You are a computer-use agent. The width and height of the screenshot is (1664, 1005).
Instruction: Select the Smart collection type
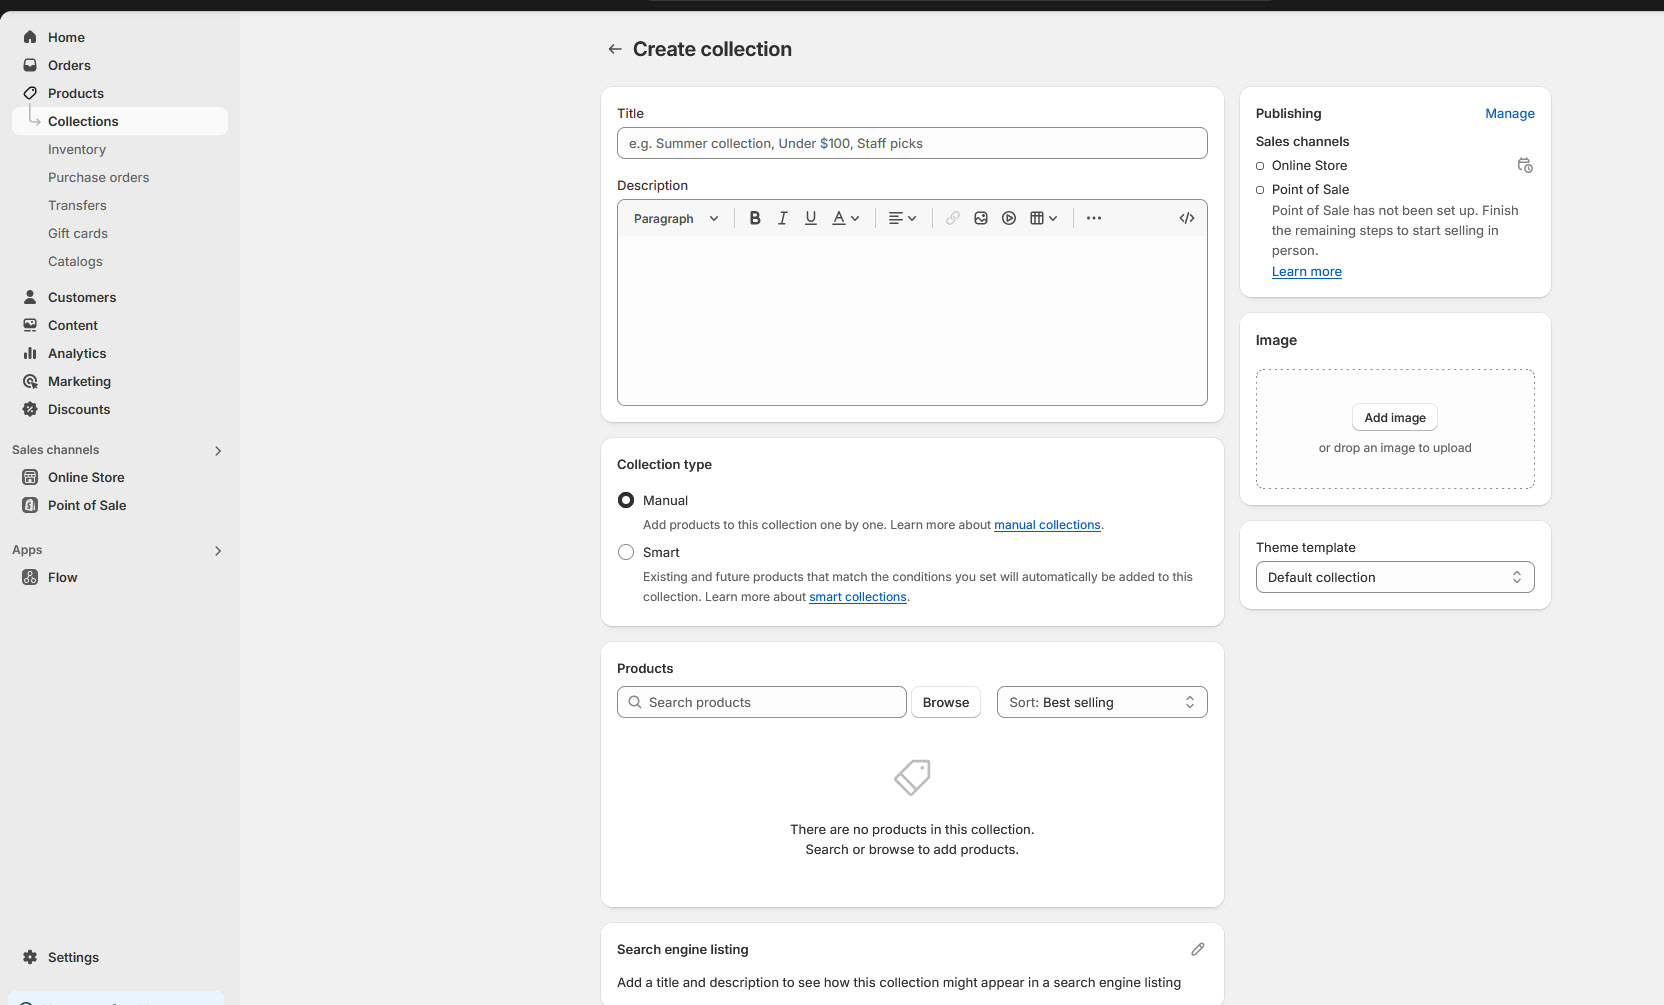[x=626, y=552]
